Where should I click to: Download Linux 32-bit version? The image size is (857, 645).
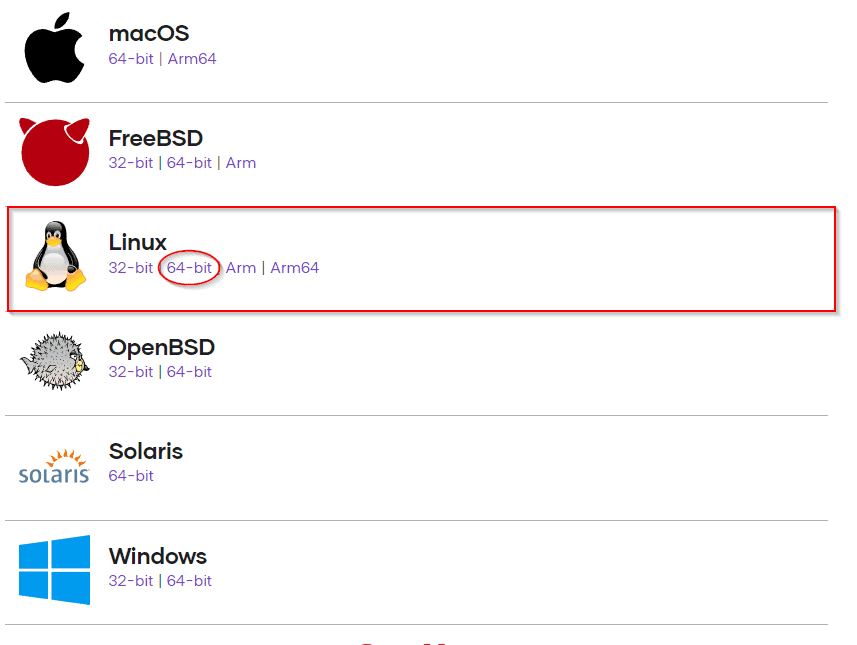131,268
